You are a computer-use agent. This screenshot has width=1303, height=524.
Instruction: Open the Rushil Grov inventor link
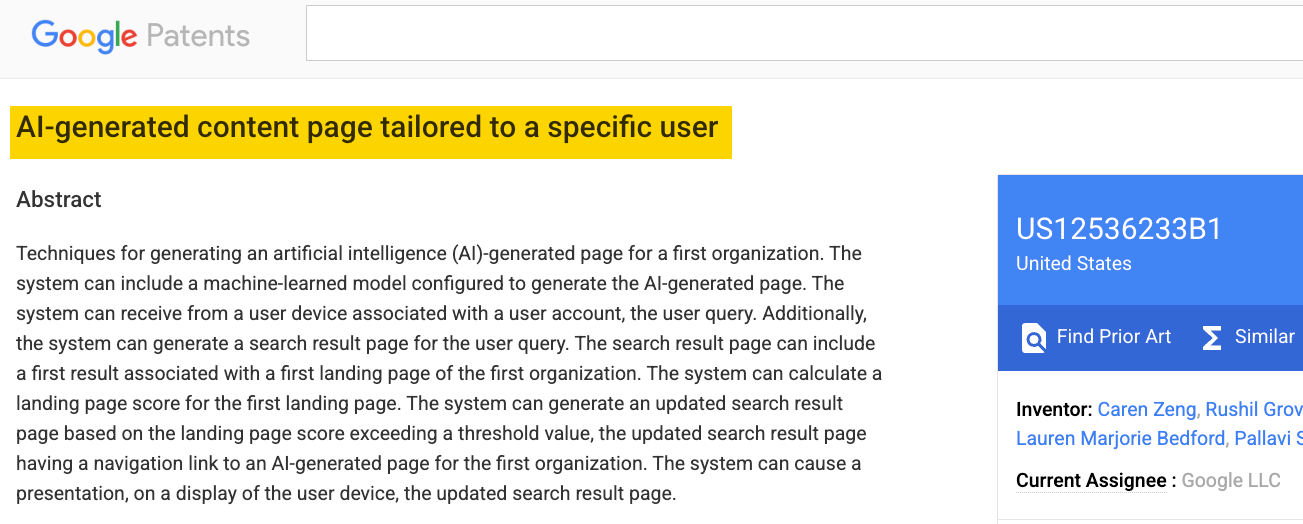click(1253, 409)
